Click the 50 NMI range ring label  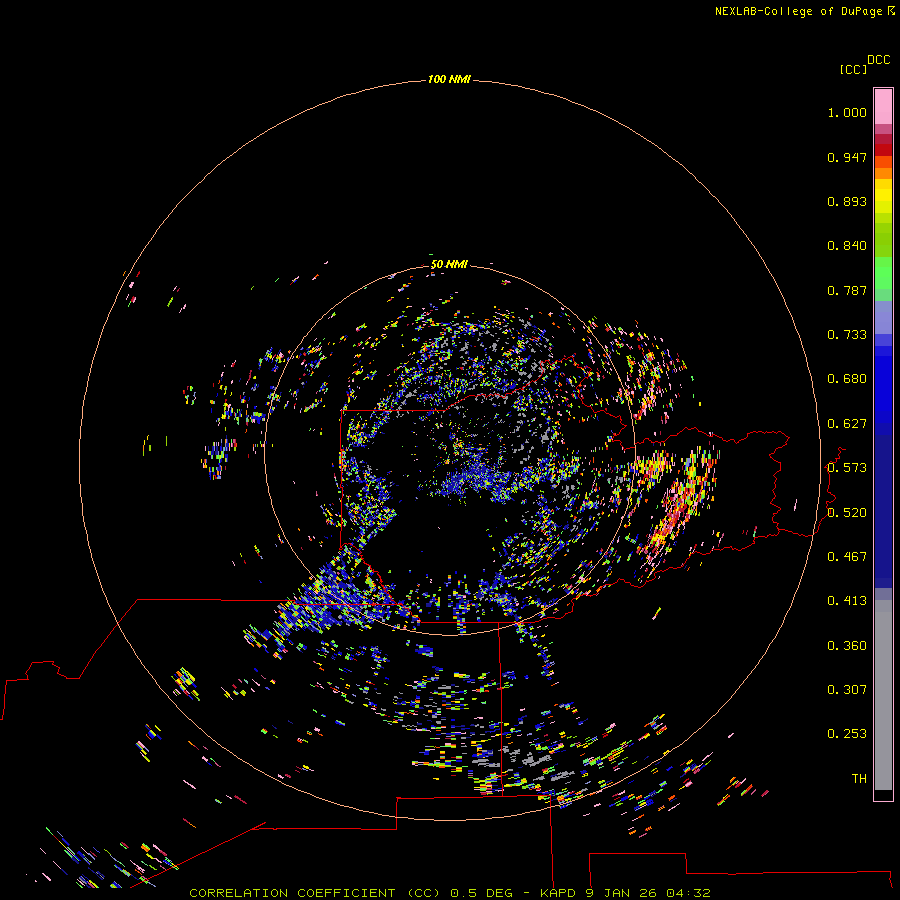[x=449, y=264]
